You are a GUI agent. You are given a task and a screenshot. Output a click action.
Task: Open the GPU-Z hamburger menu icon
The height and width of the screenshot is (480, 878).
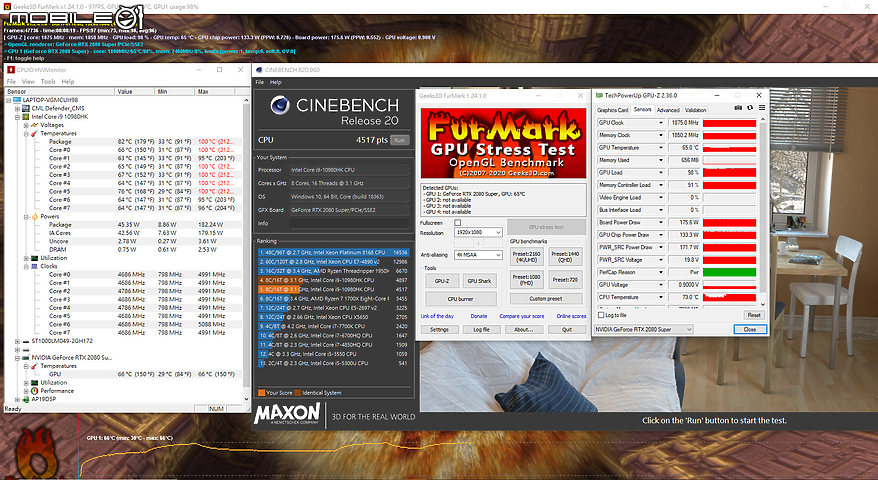(x=762, y=108)
